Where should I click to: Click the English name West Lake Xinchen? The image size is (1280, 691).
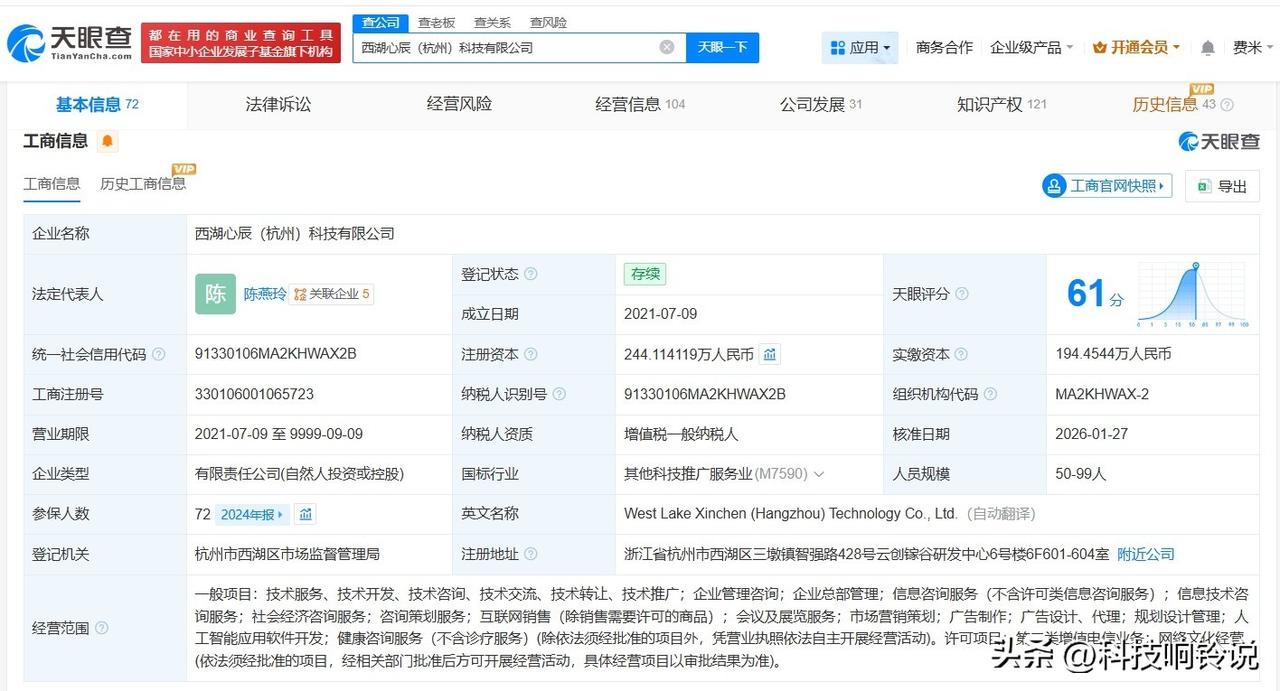point(791,514)
